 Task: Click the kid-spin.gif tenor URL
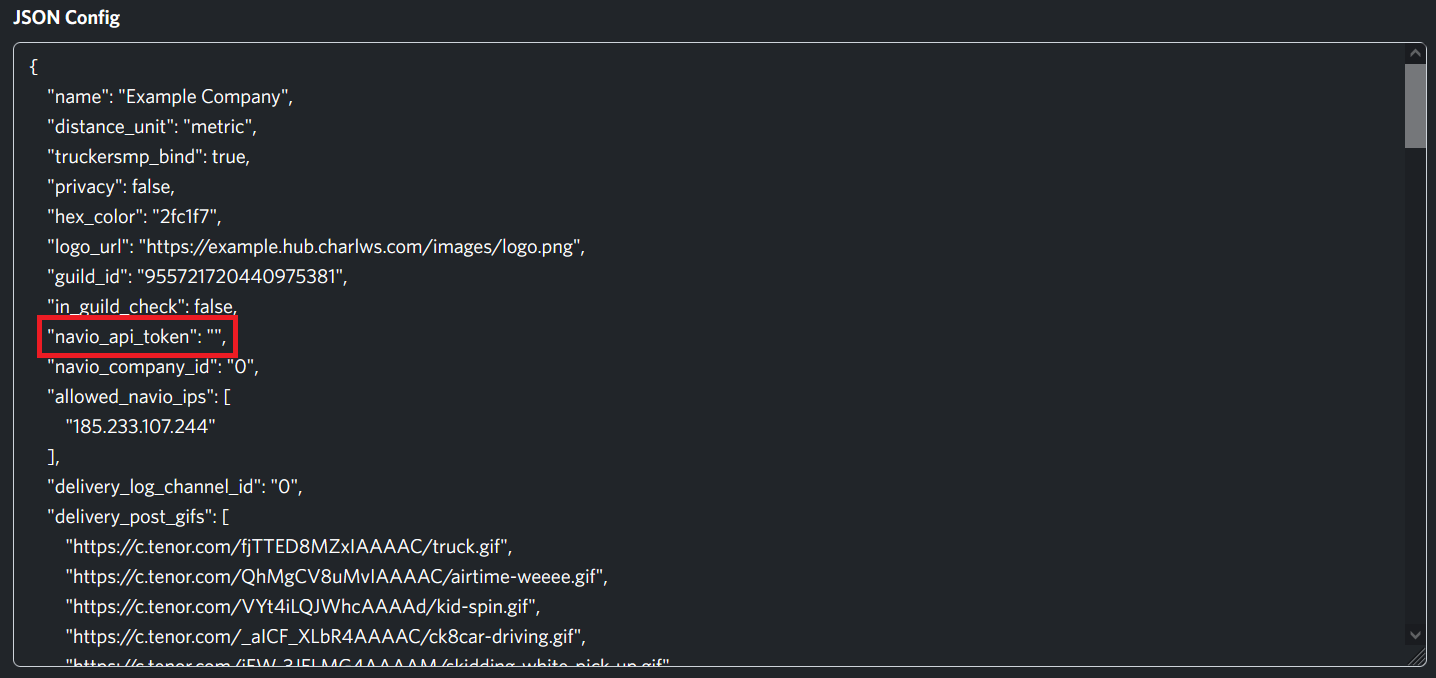point(302,607)
